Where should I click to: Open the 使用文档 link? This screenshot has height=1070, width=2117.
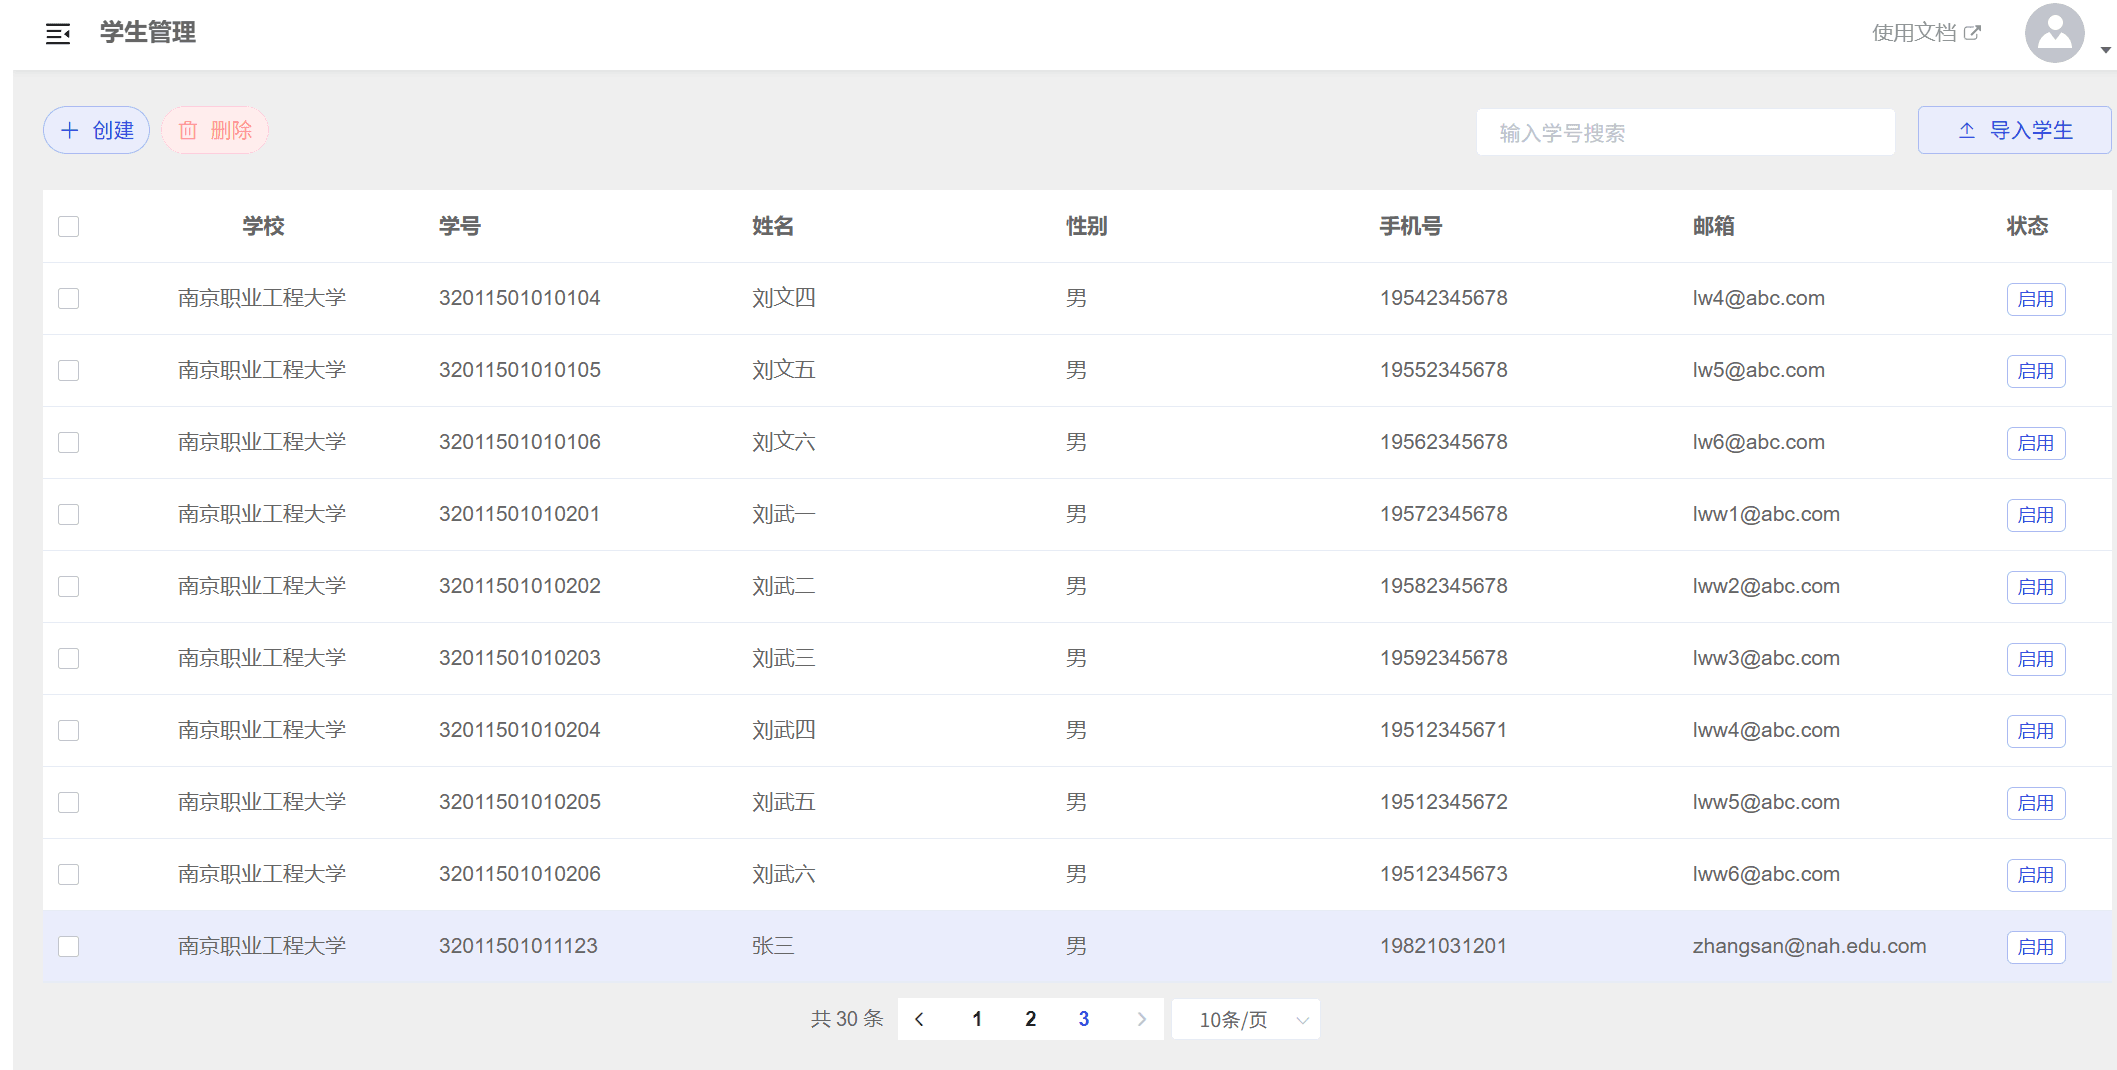click(x=1913, y=33)
